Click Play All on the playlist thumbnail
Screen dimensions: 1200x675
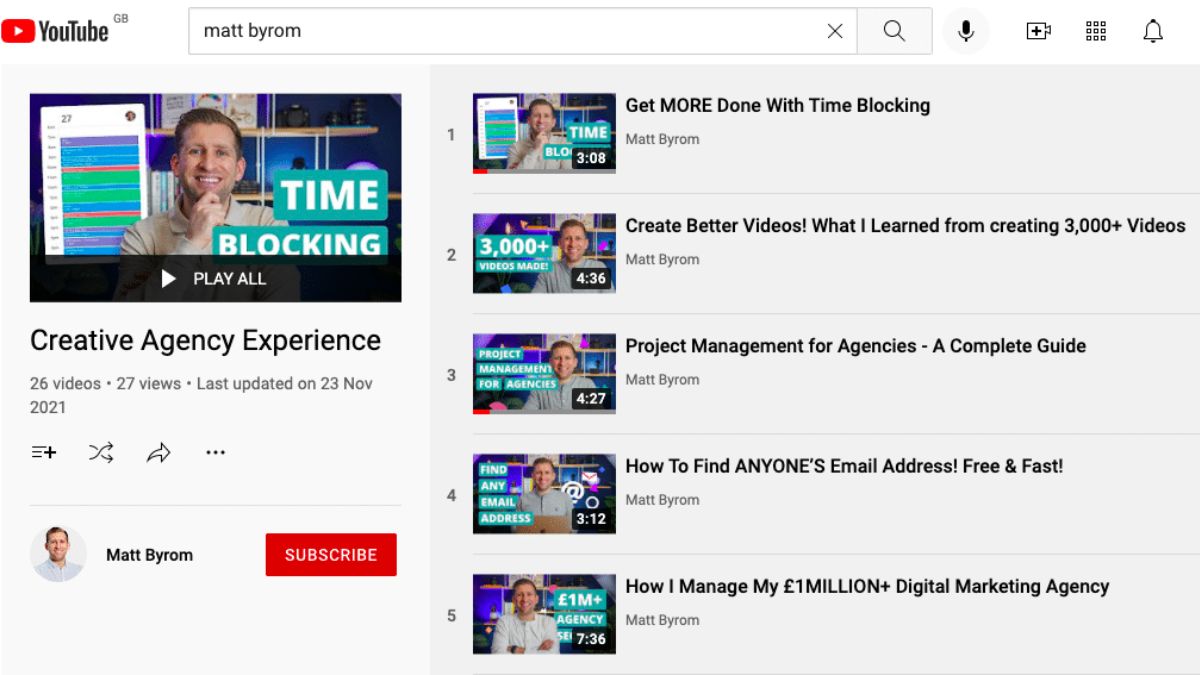[215, 279]
